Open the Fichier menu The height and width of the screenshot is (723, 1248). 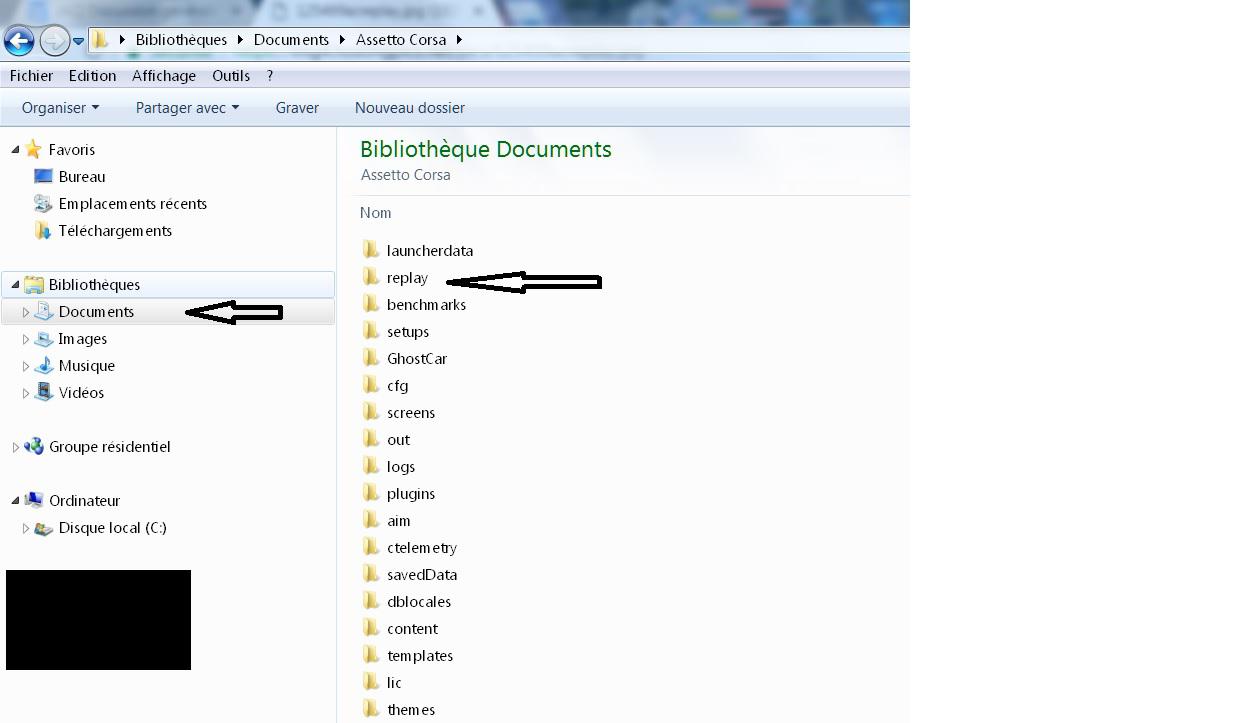coord(31,76)
